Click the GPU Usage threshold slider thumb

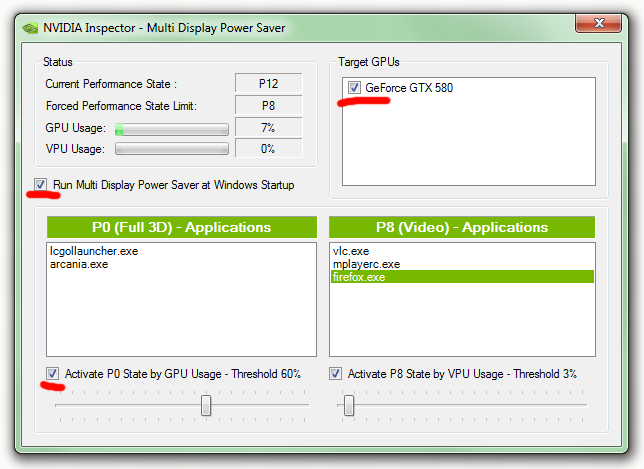click(206, 405)
